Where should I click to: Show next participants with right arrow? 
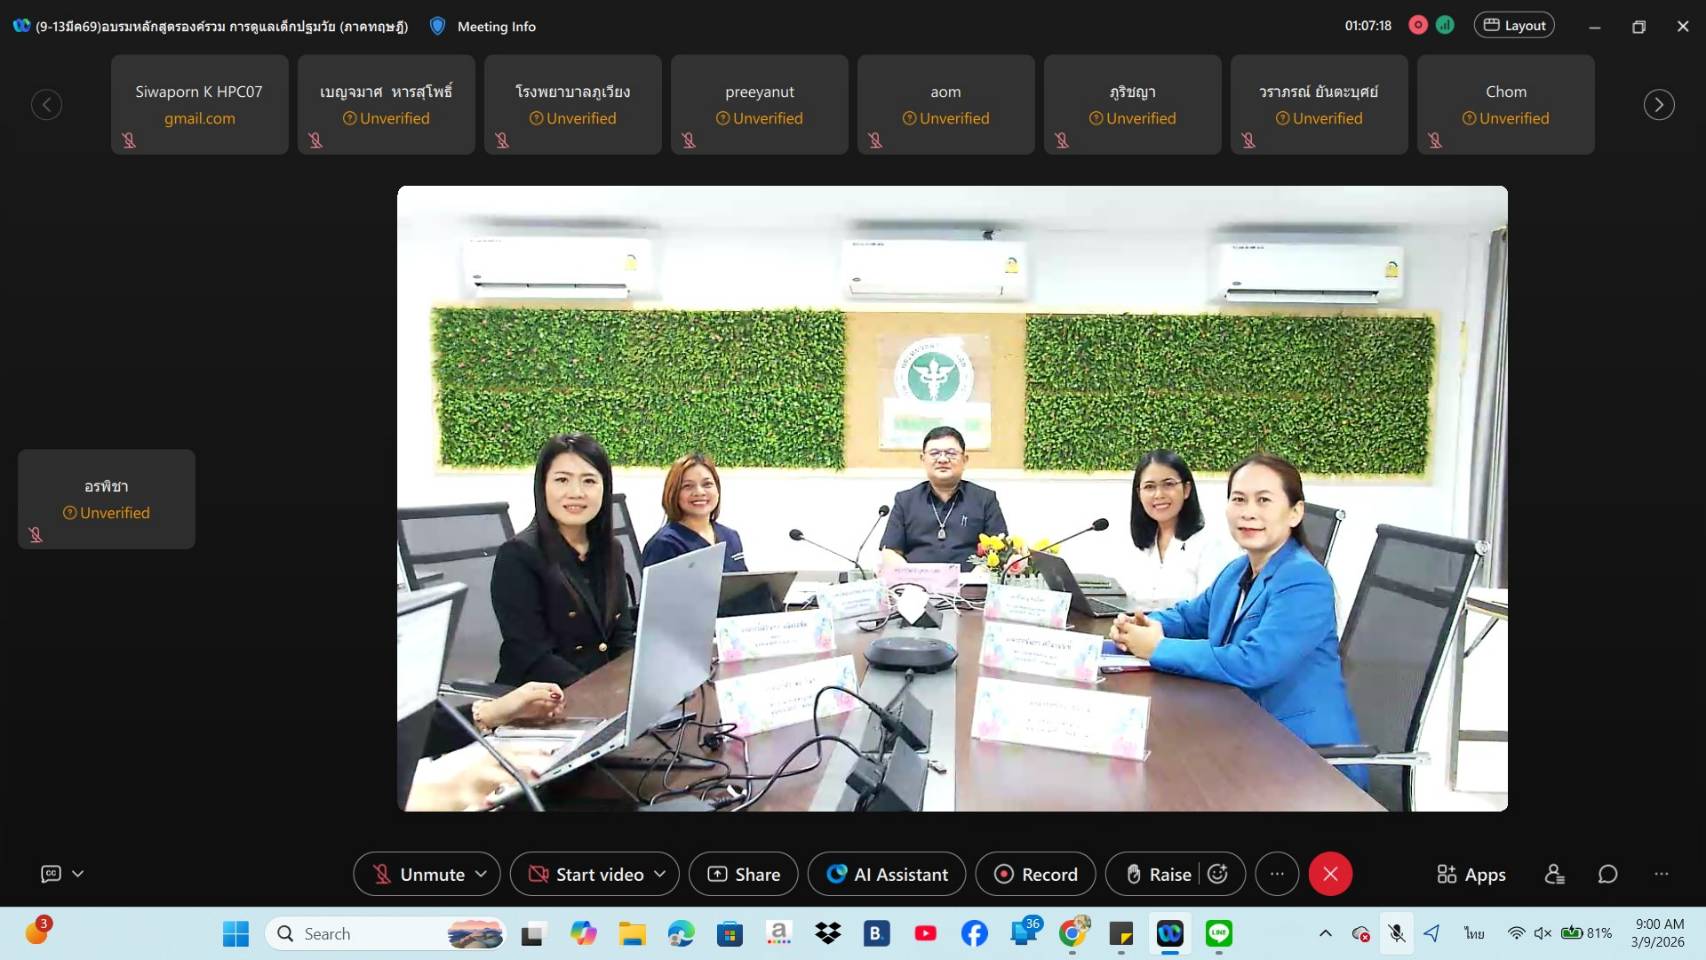coord(1659,105)
